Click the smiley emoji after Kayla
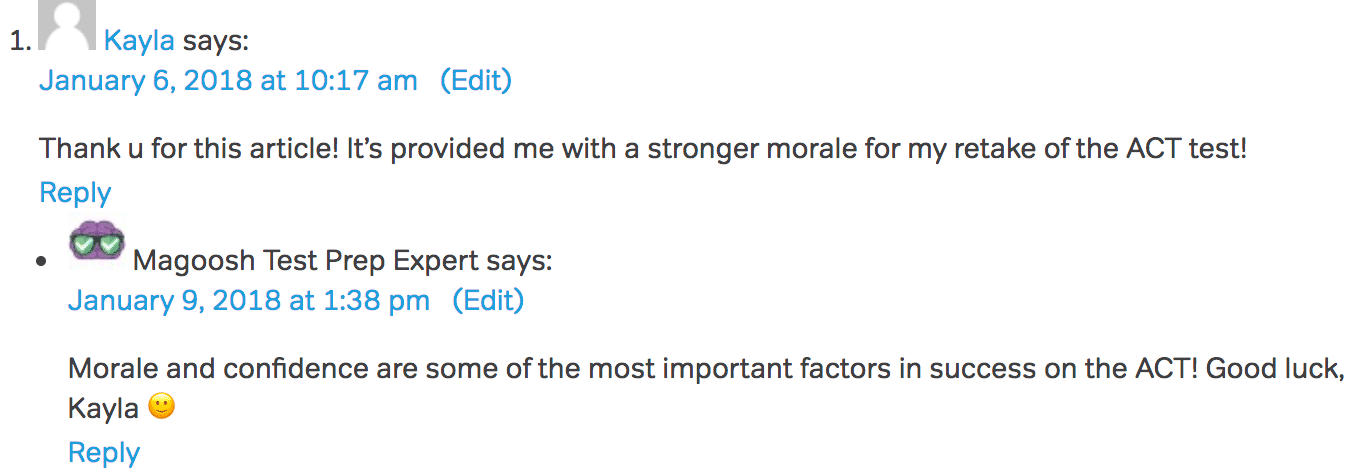 point(160,408)
